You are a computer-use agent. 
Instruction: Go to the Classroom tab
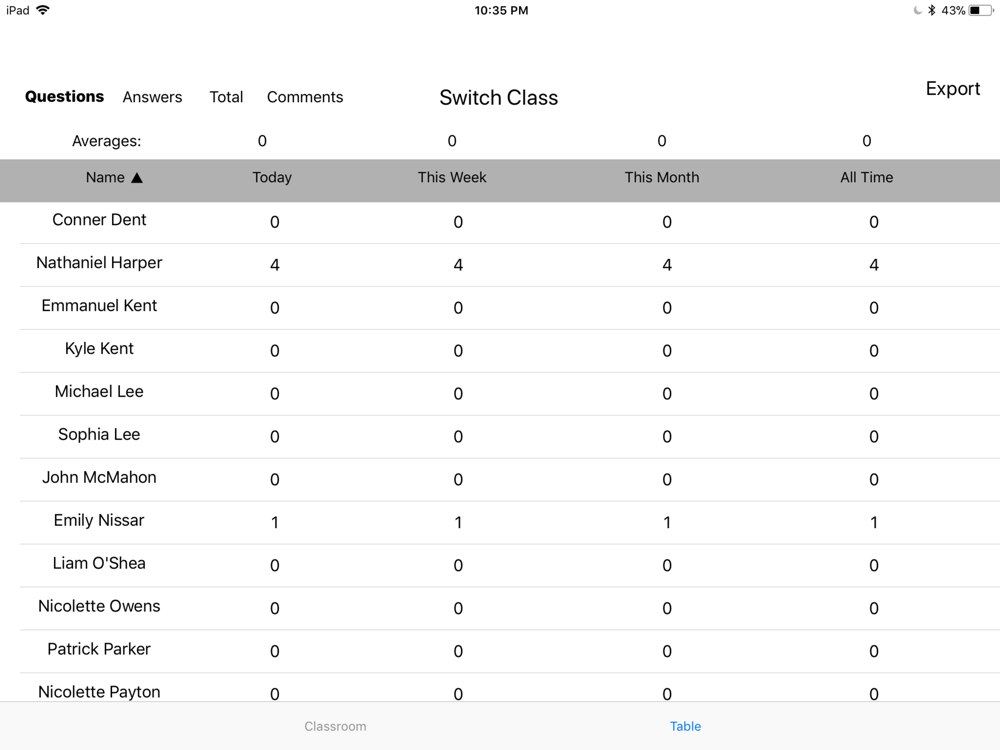pos(335,726)
